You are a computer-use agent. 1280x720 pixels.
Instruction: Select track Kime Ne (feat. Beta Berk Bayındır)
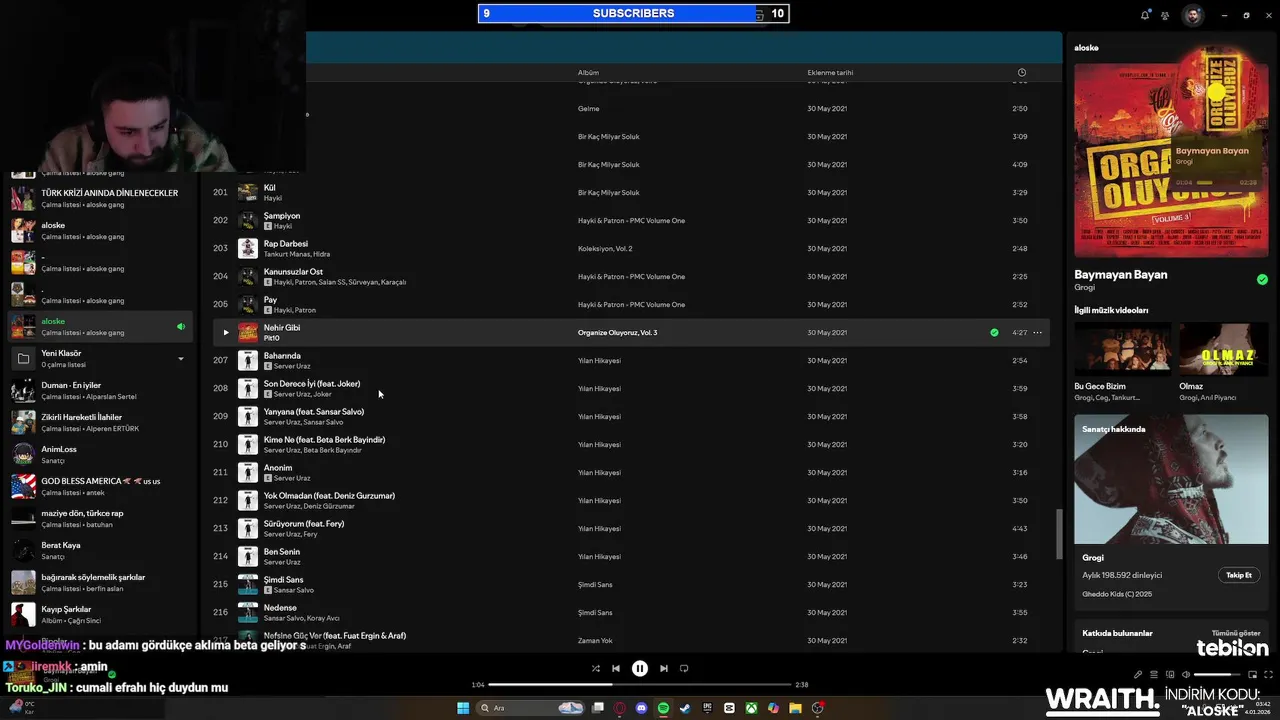630,444
